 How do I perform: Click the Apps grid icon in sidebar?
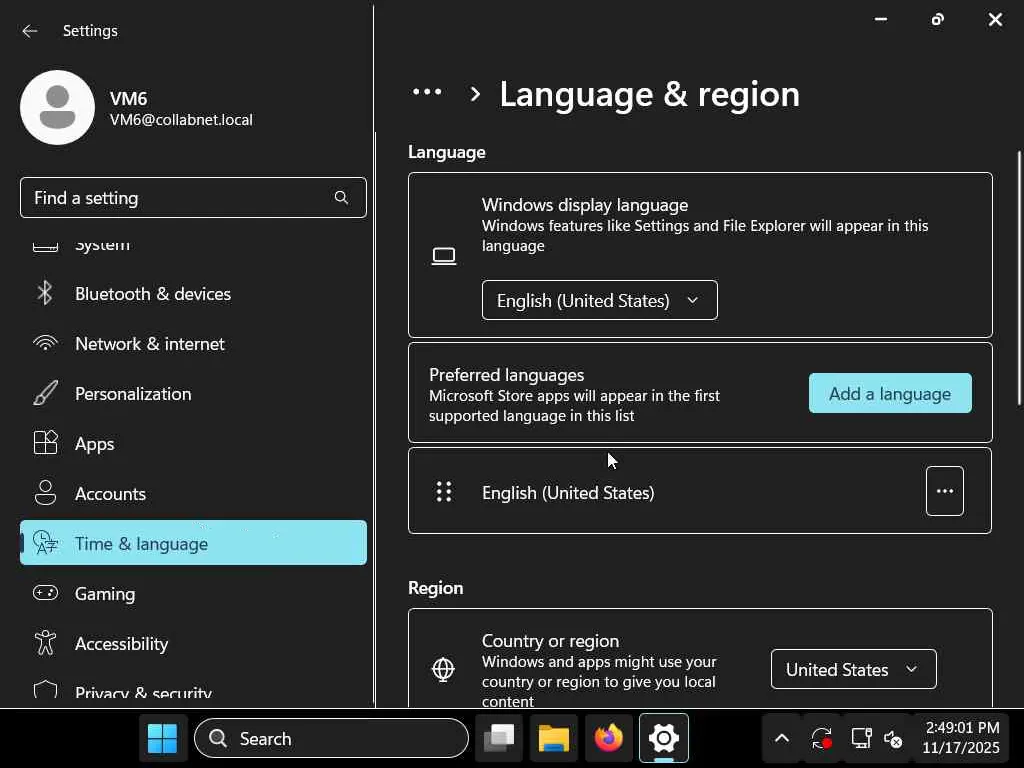[45, 443]
